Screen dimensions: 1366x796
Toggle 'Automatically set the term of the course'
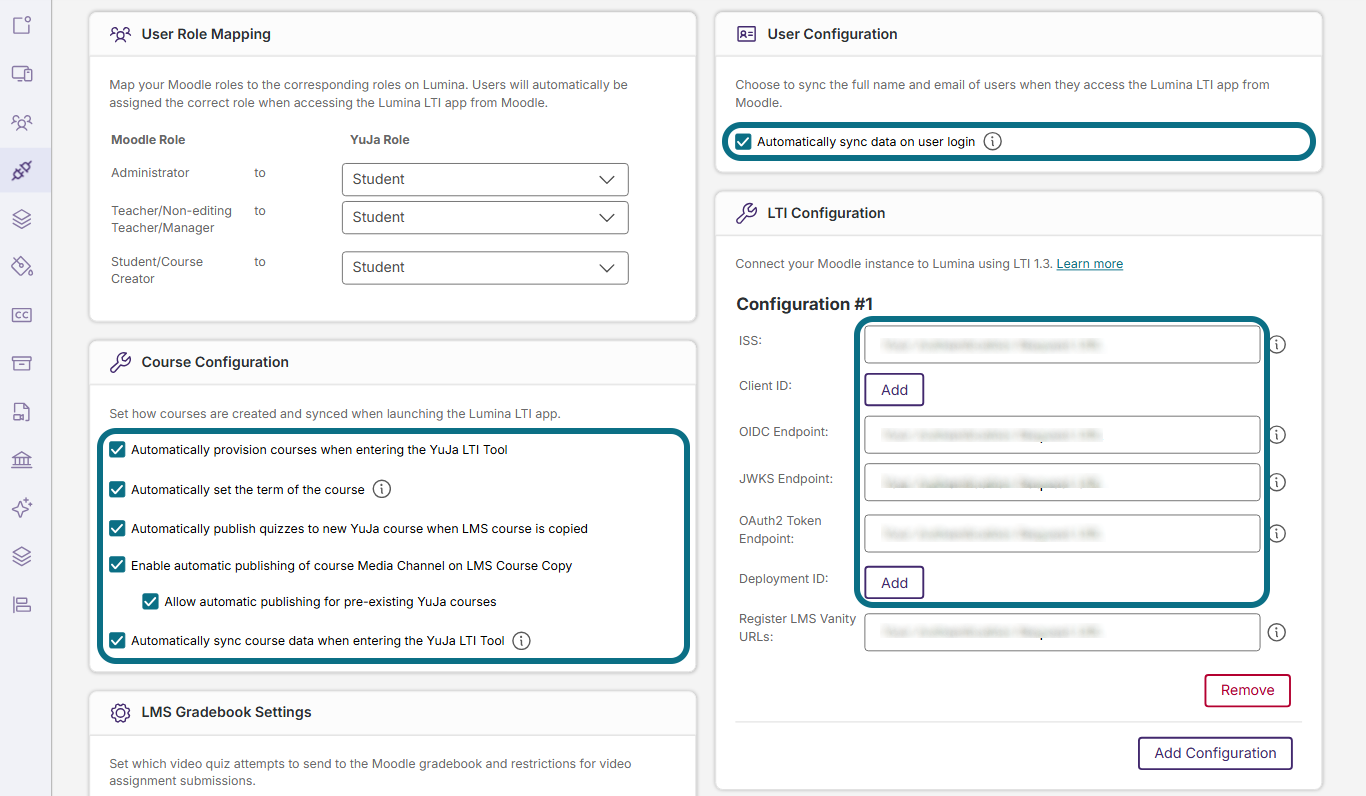tap(118, 490)
